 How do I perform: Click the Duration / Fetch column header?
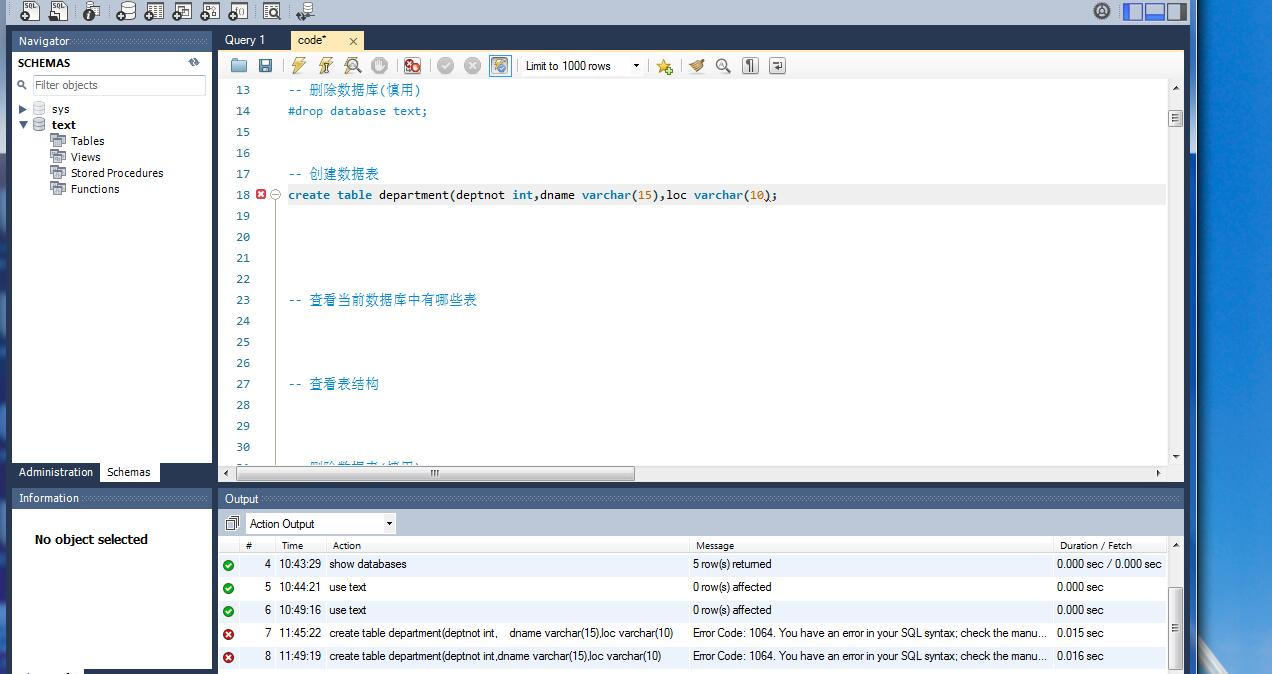[1109, 545]
